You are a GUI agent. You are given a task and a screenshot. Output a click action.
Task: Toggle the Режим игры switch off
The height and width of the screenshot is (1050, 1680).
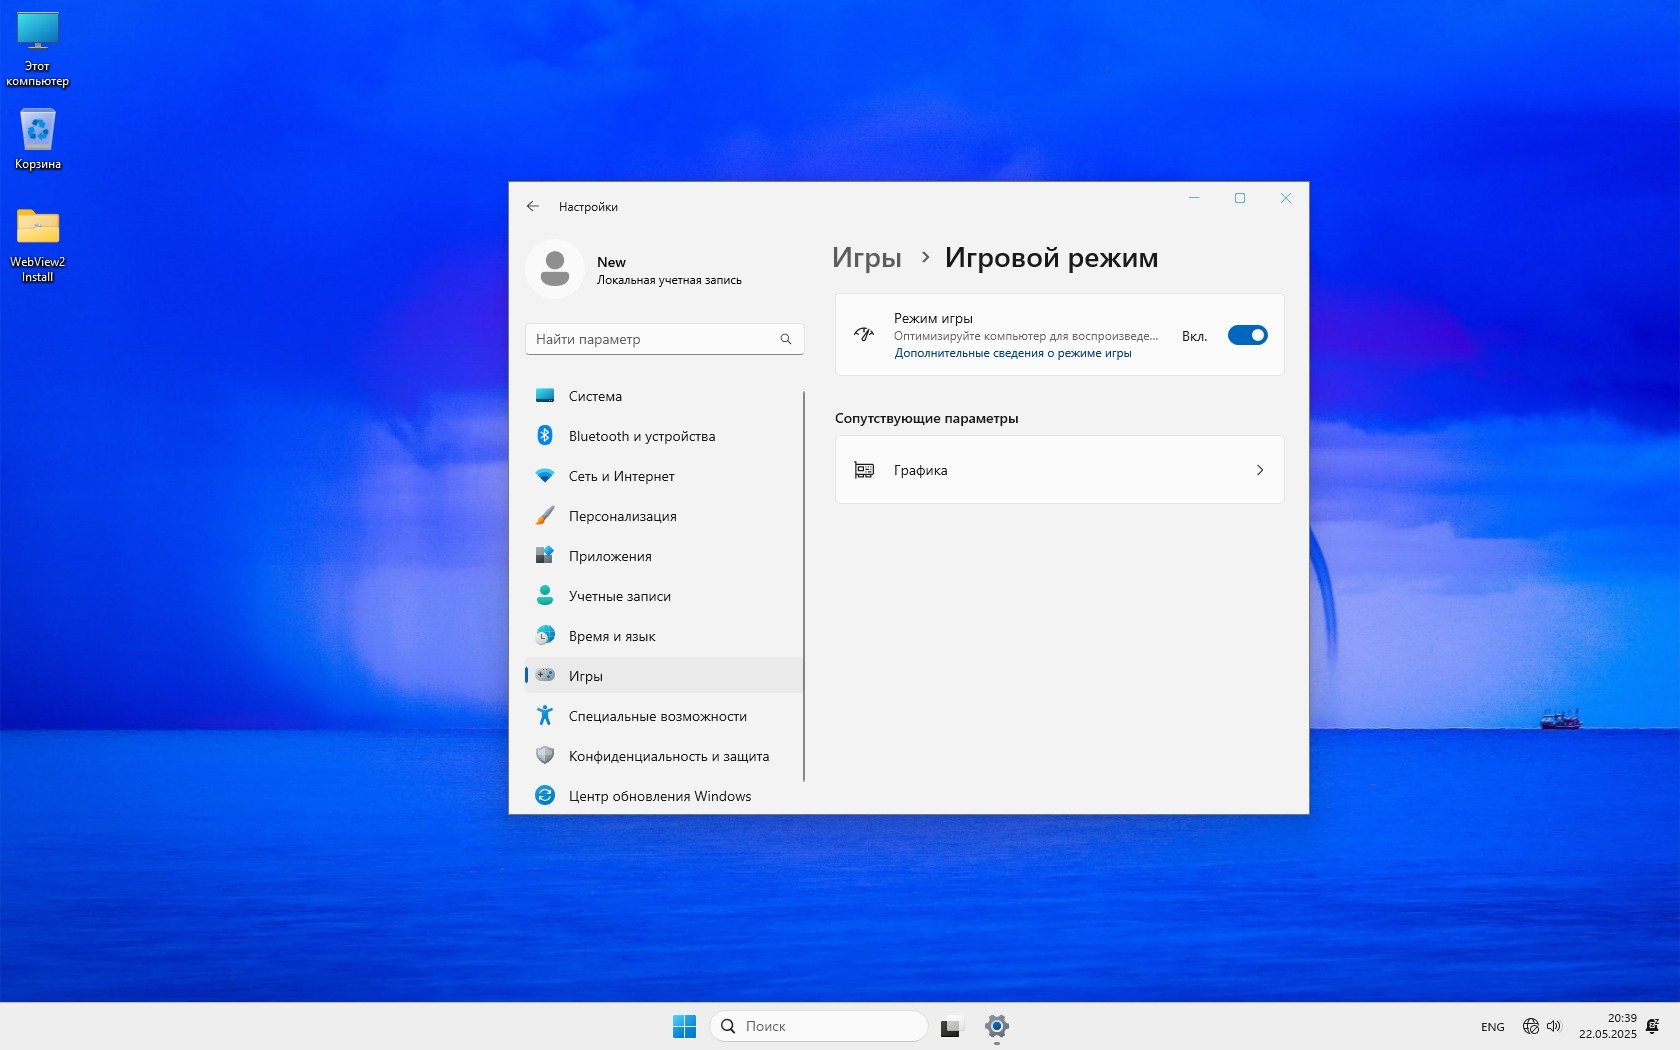click(x=1247, y=336)
